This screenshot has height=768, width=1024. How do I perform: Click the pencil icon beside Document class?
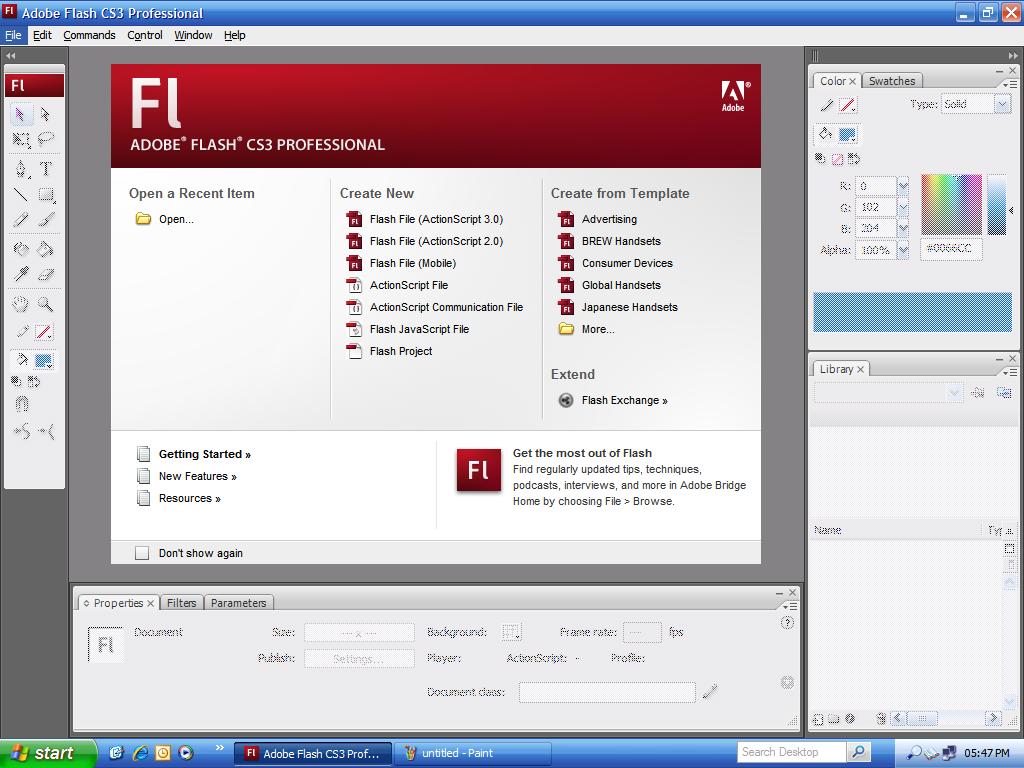[710, 691]
